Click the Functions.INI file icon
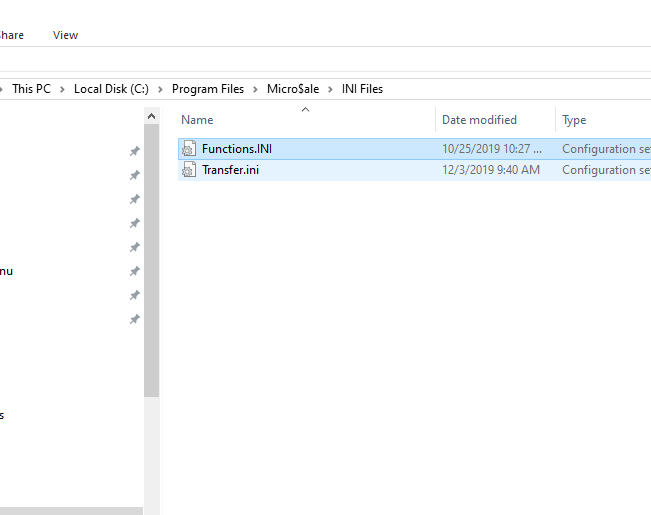Image resolution: width=651 pixels, height=515 pixels. [x=188, y=149]
